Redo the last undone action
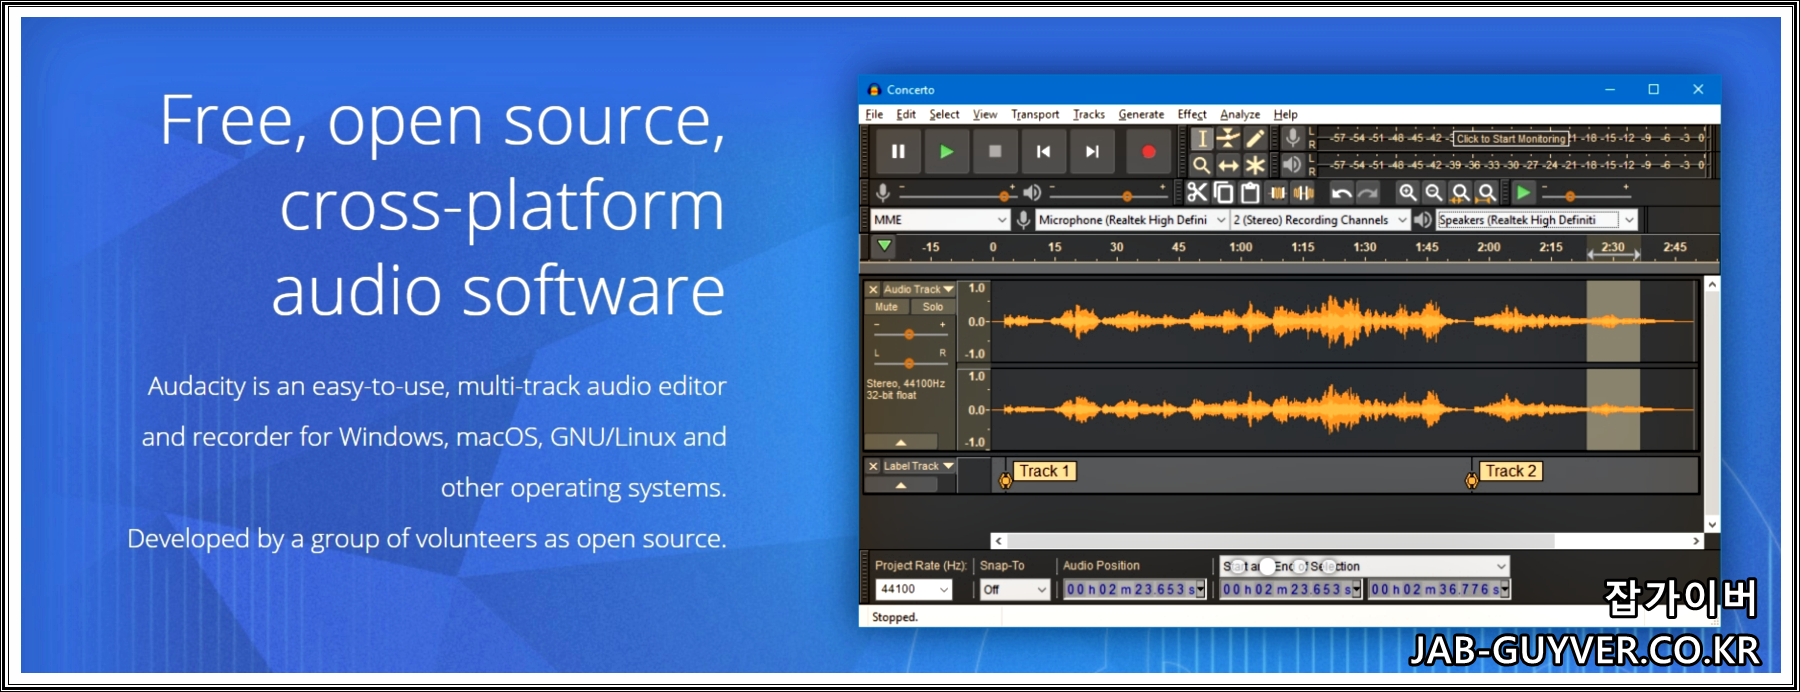Image resolution: width=1800 pixels, height=692 pixels. pyautogui.click(x=1368, y=193)
